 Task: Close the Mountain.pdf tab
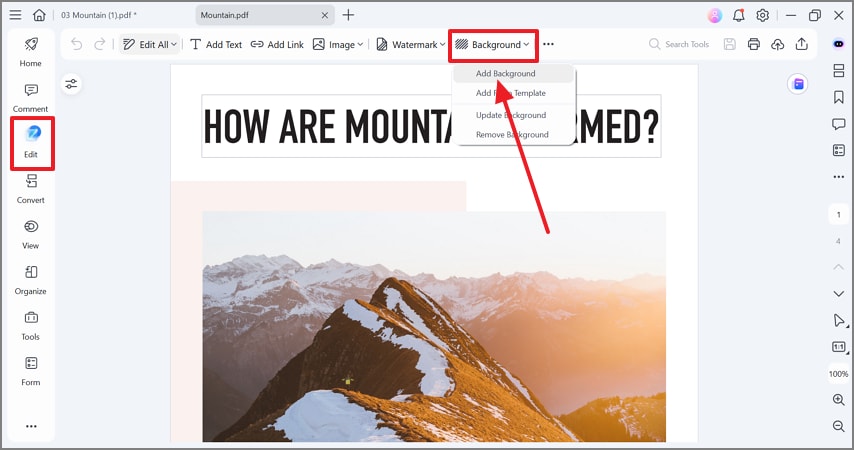coord(325,15)
